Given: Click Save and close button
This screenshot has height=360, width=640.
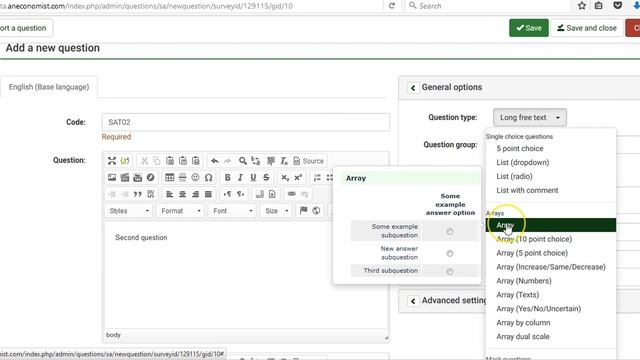Looking at the screenshot, I should click(587, 28).
